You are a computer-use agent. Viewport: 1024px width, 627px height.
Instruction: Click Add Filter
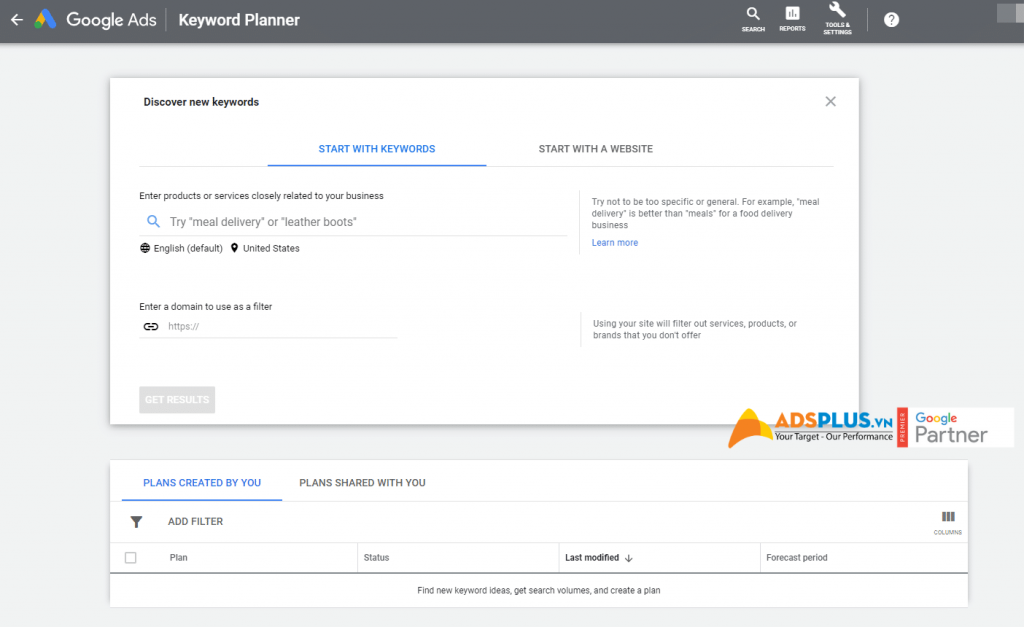[x=195, y=521]
